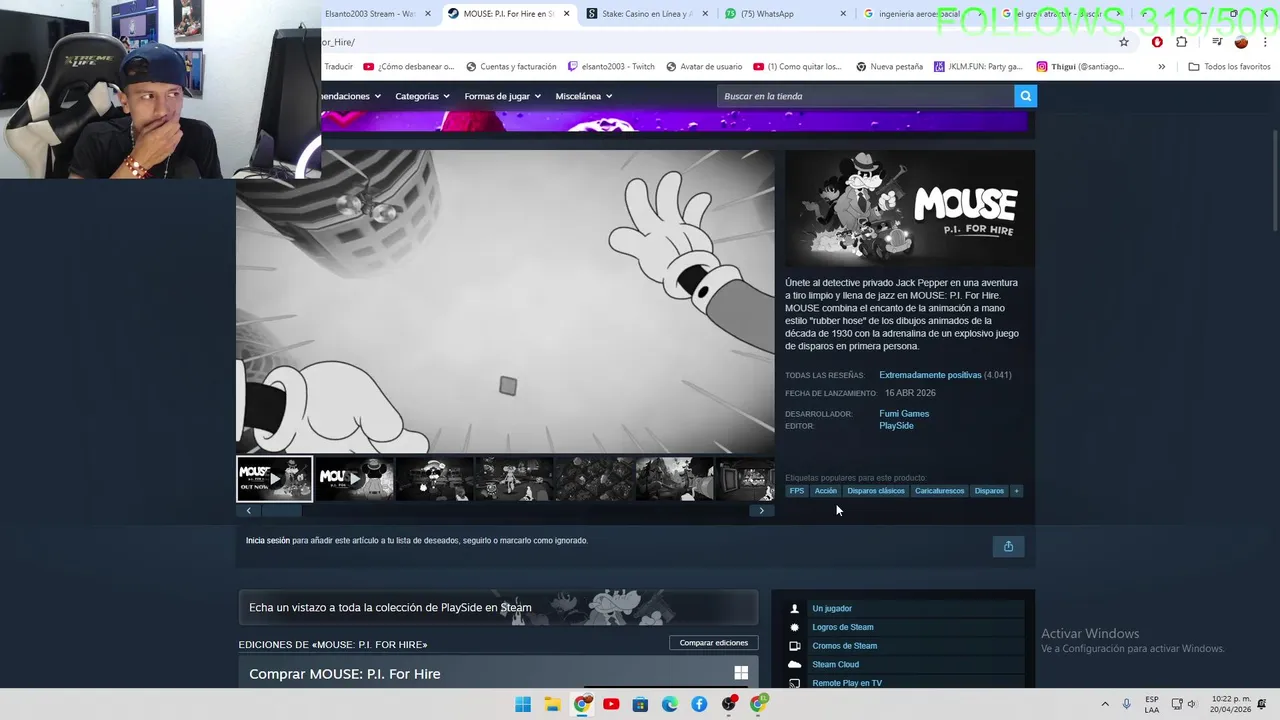
Task: Show more bookmarks with double chevron
Action: pyautogui.click(x=1161, y=67)
